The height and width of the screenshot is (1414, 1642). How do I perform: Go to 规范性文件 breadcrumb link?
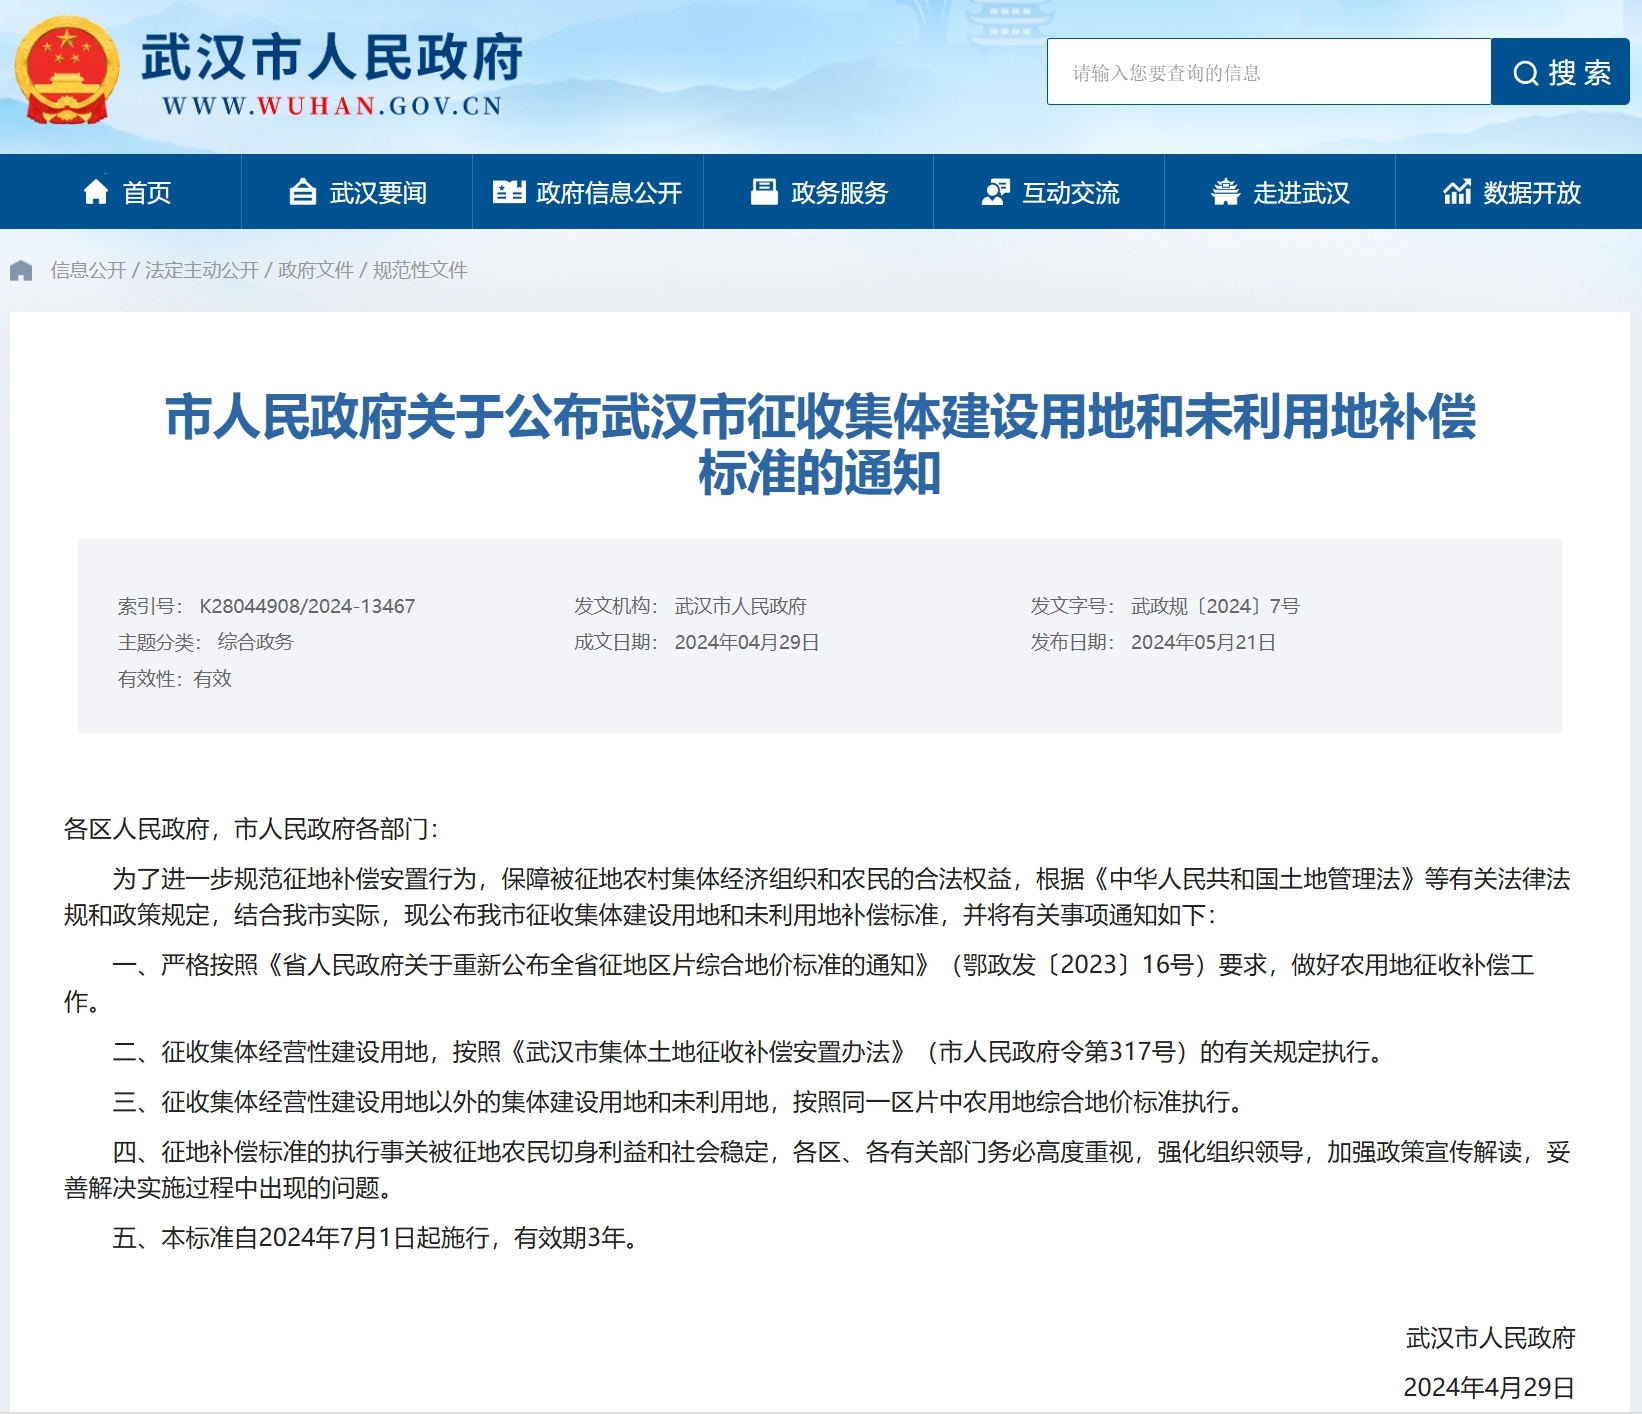(x=420, y=270)
